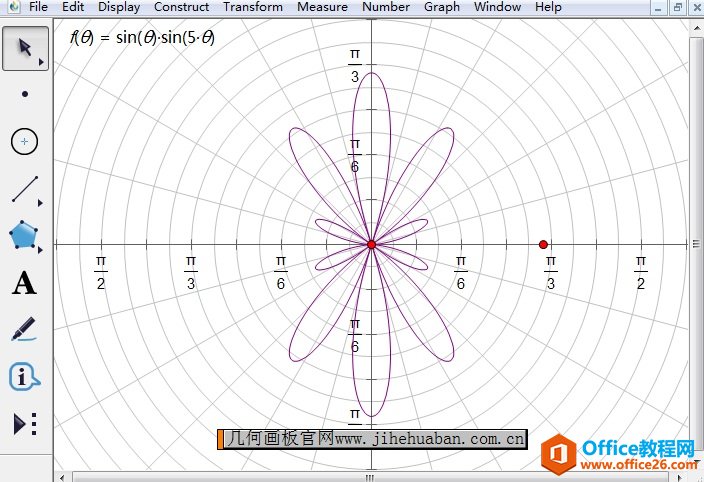Image resolution: width=704 pixels, height=482 pixels.
Task: Minimize the document window
Action: 658,7
